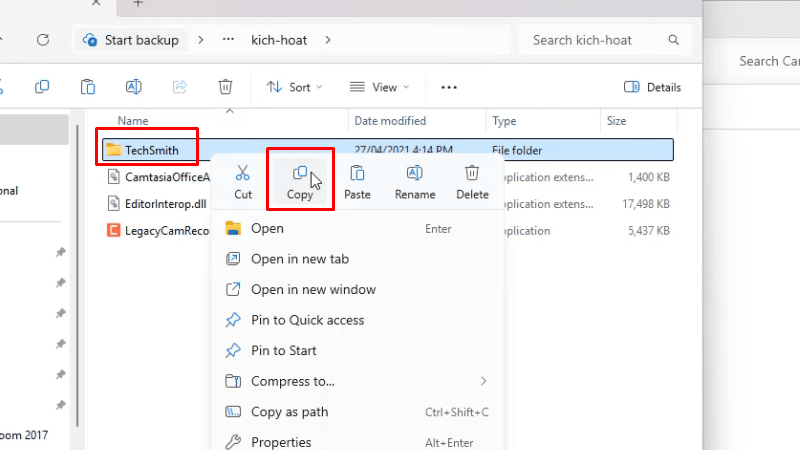Click the Search kich-hoat field
This screenshot has width=800, height=450.
click(x=595, y=40)
